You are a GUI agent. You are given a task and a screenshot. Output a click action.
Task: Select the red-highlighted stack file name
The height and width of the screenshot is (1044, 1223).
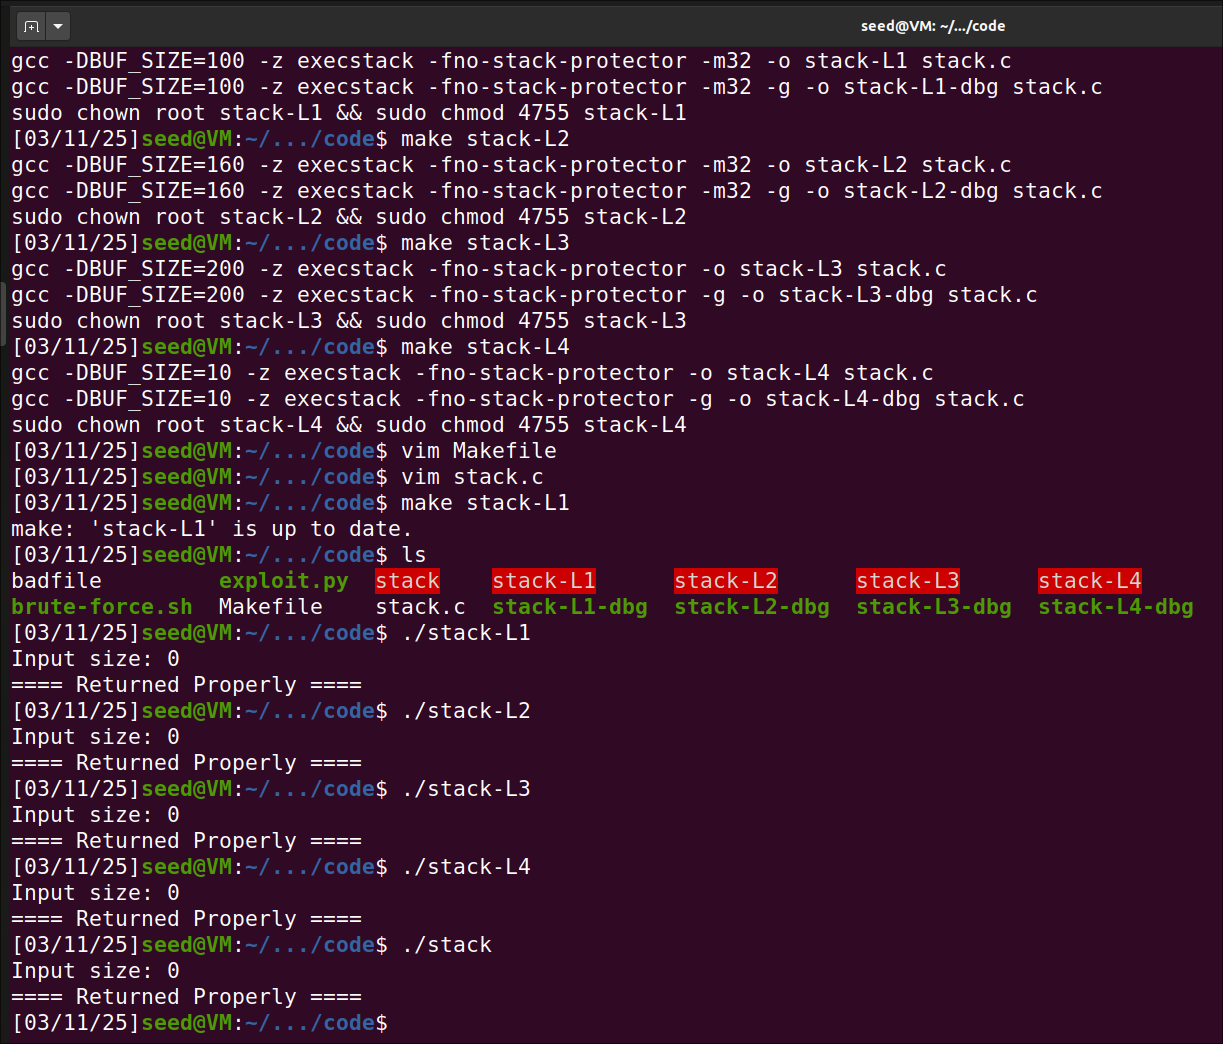point(408,581)
